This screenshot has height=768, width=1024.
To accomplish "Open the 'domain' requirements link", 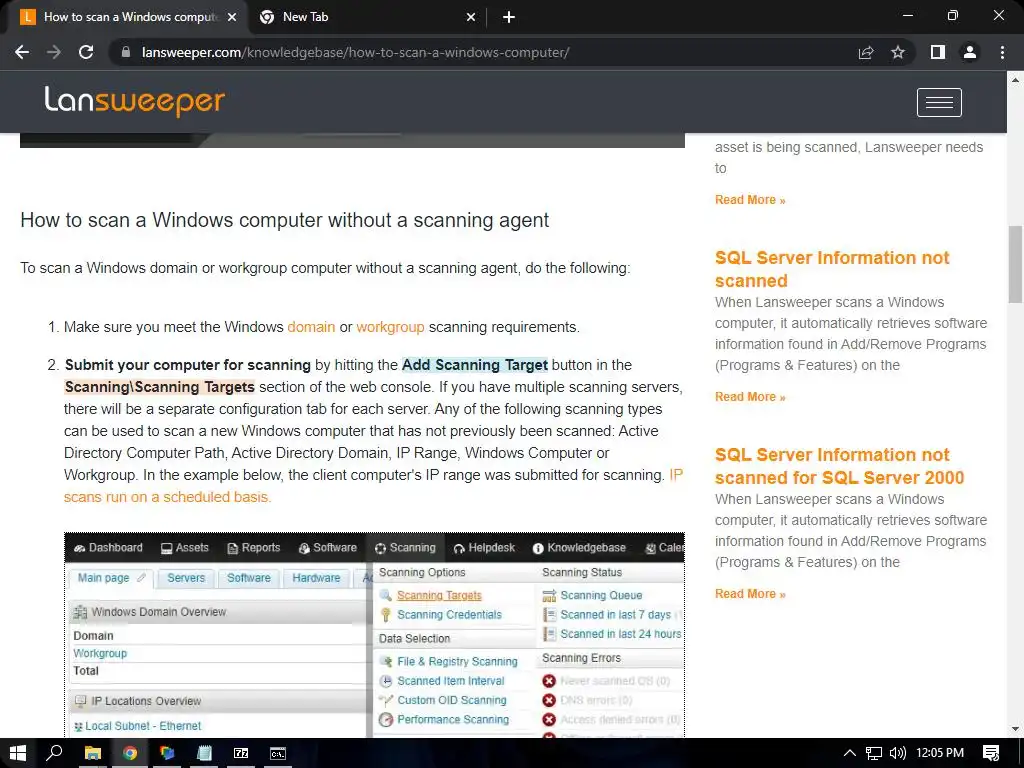I will (x=311, y=327).
